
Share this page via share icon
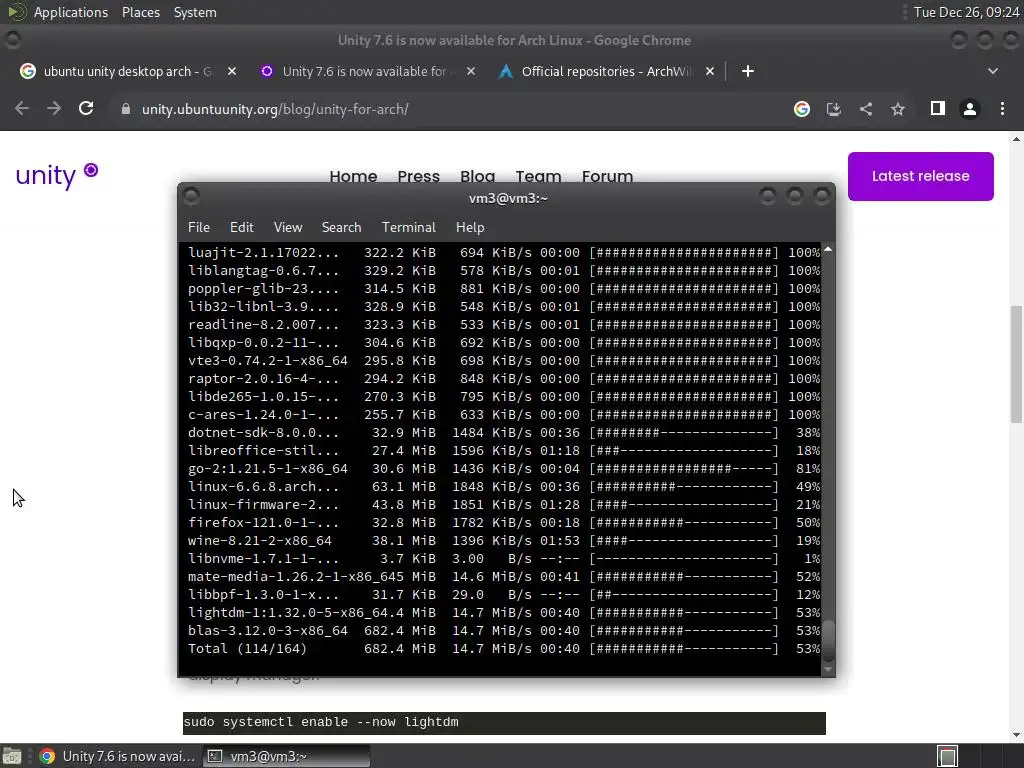(x=866, y=109)
